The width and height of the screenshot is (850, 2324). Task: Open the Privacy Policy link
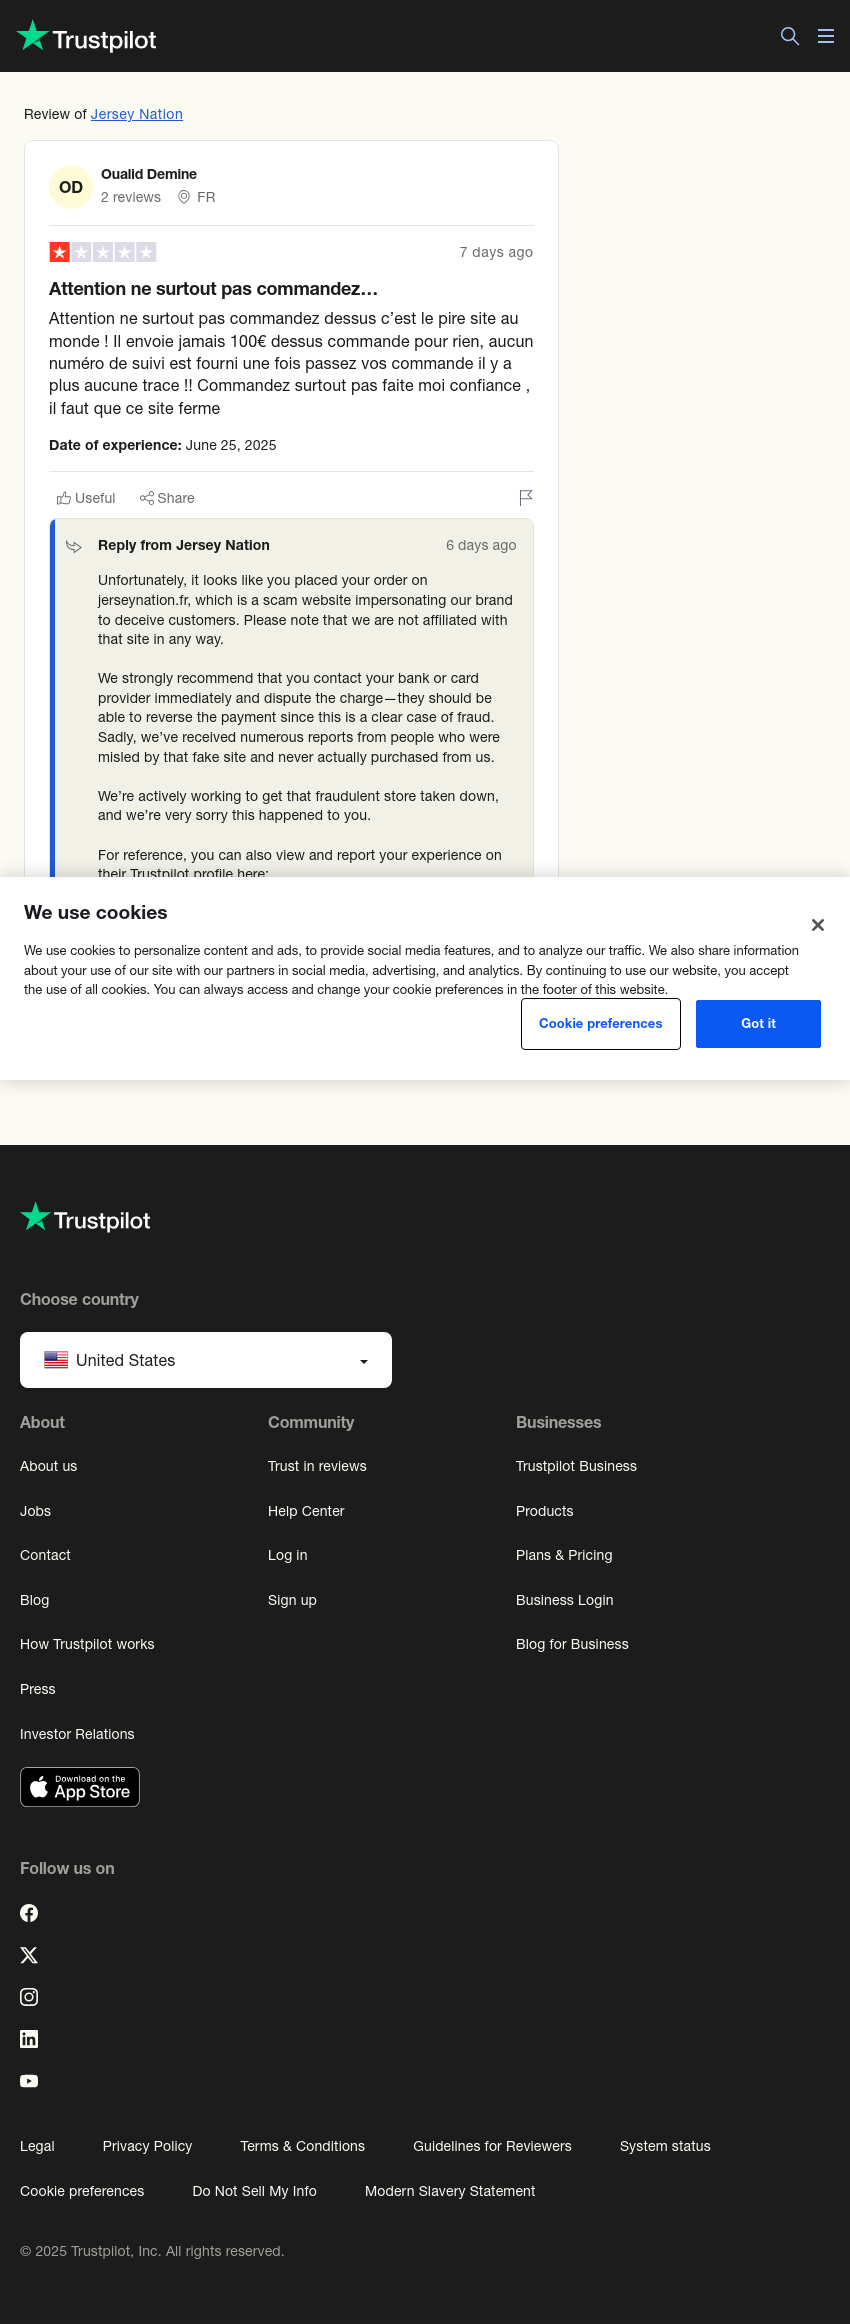pos(147,2146)
